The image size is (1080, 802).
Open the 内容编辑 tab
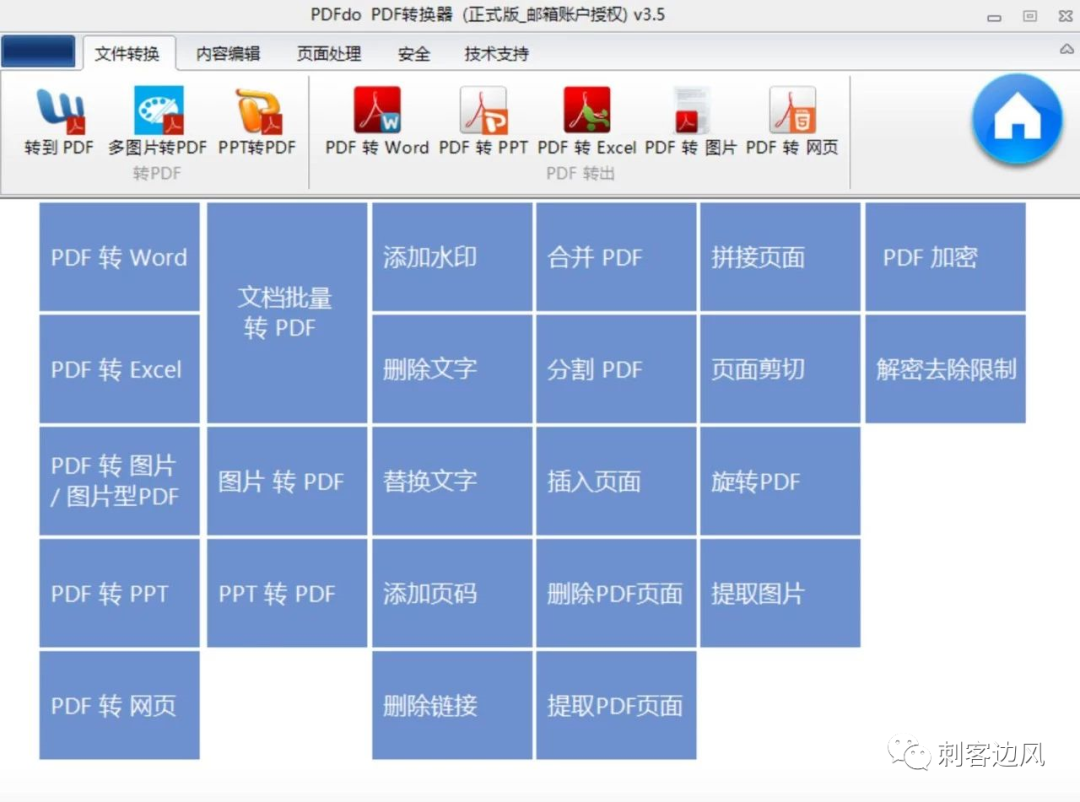pos(228,54)
